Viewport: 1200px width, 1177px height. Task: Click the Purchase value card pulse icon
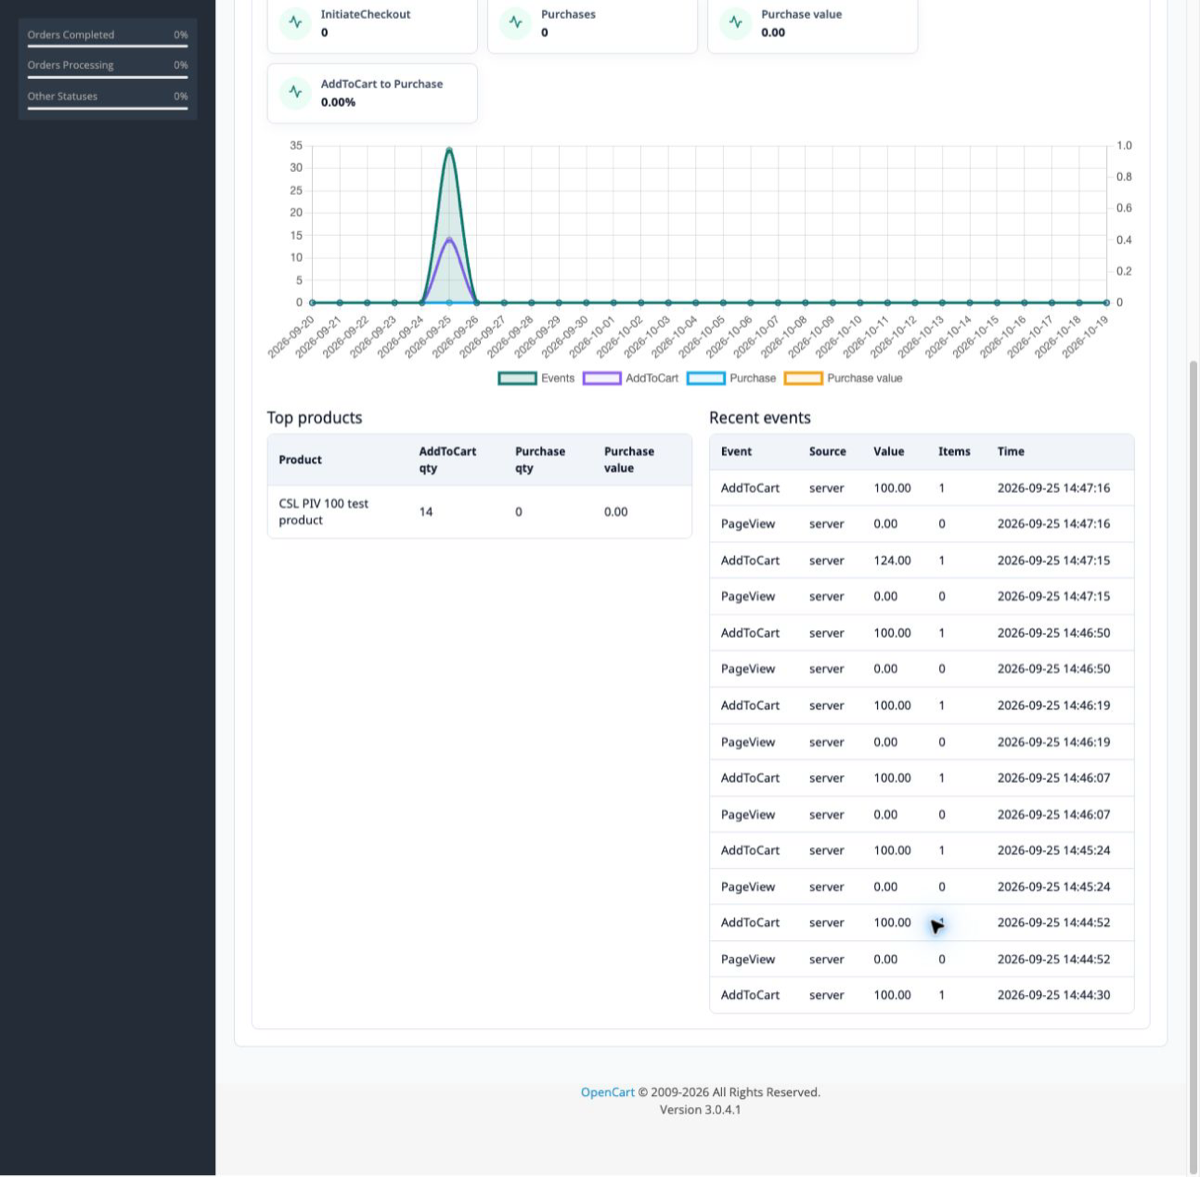click(735, 22)
